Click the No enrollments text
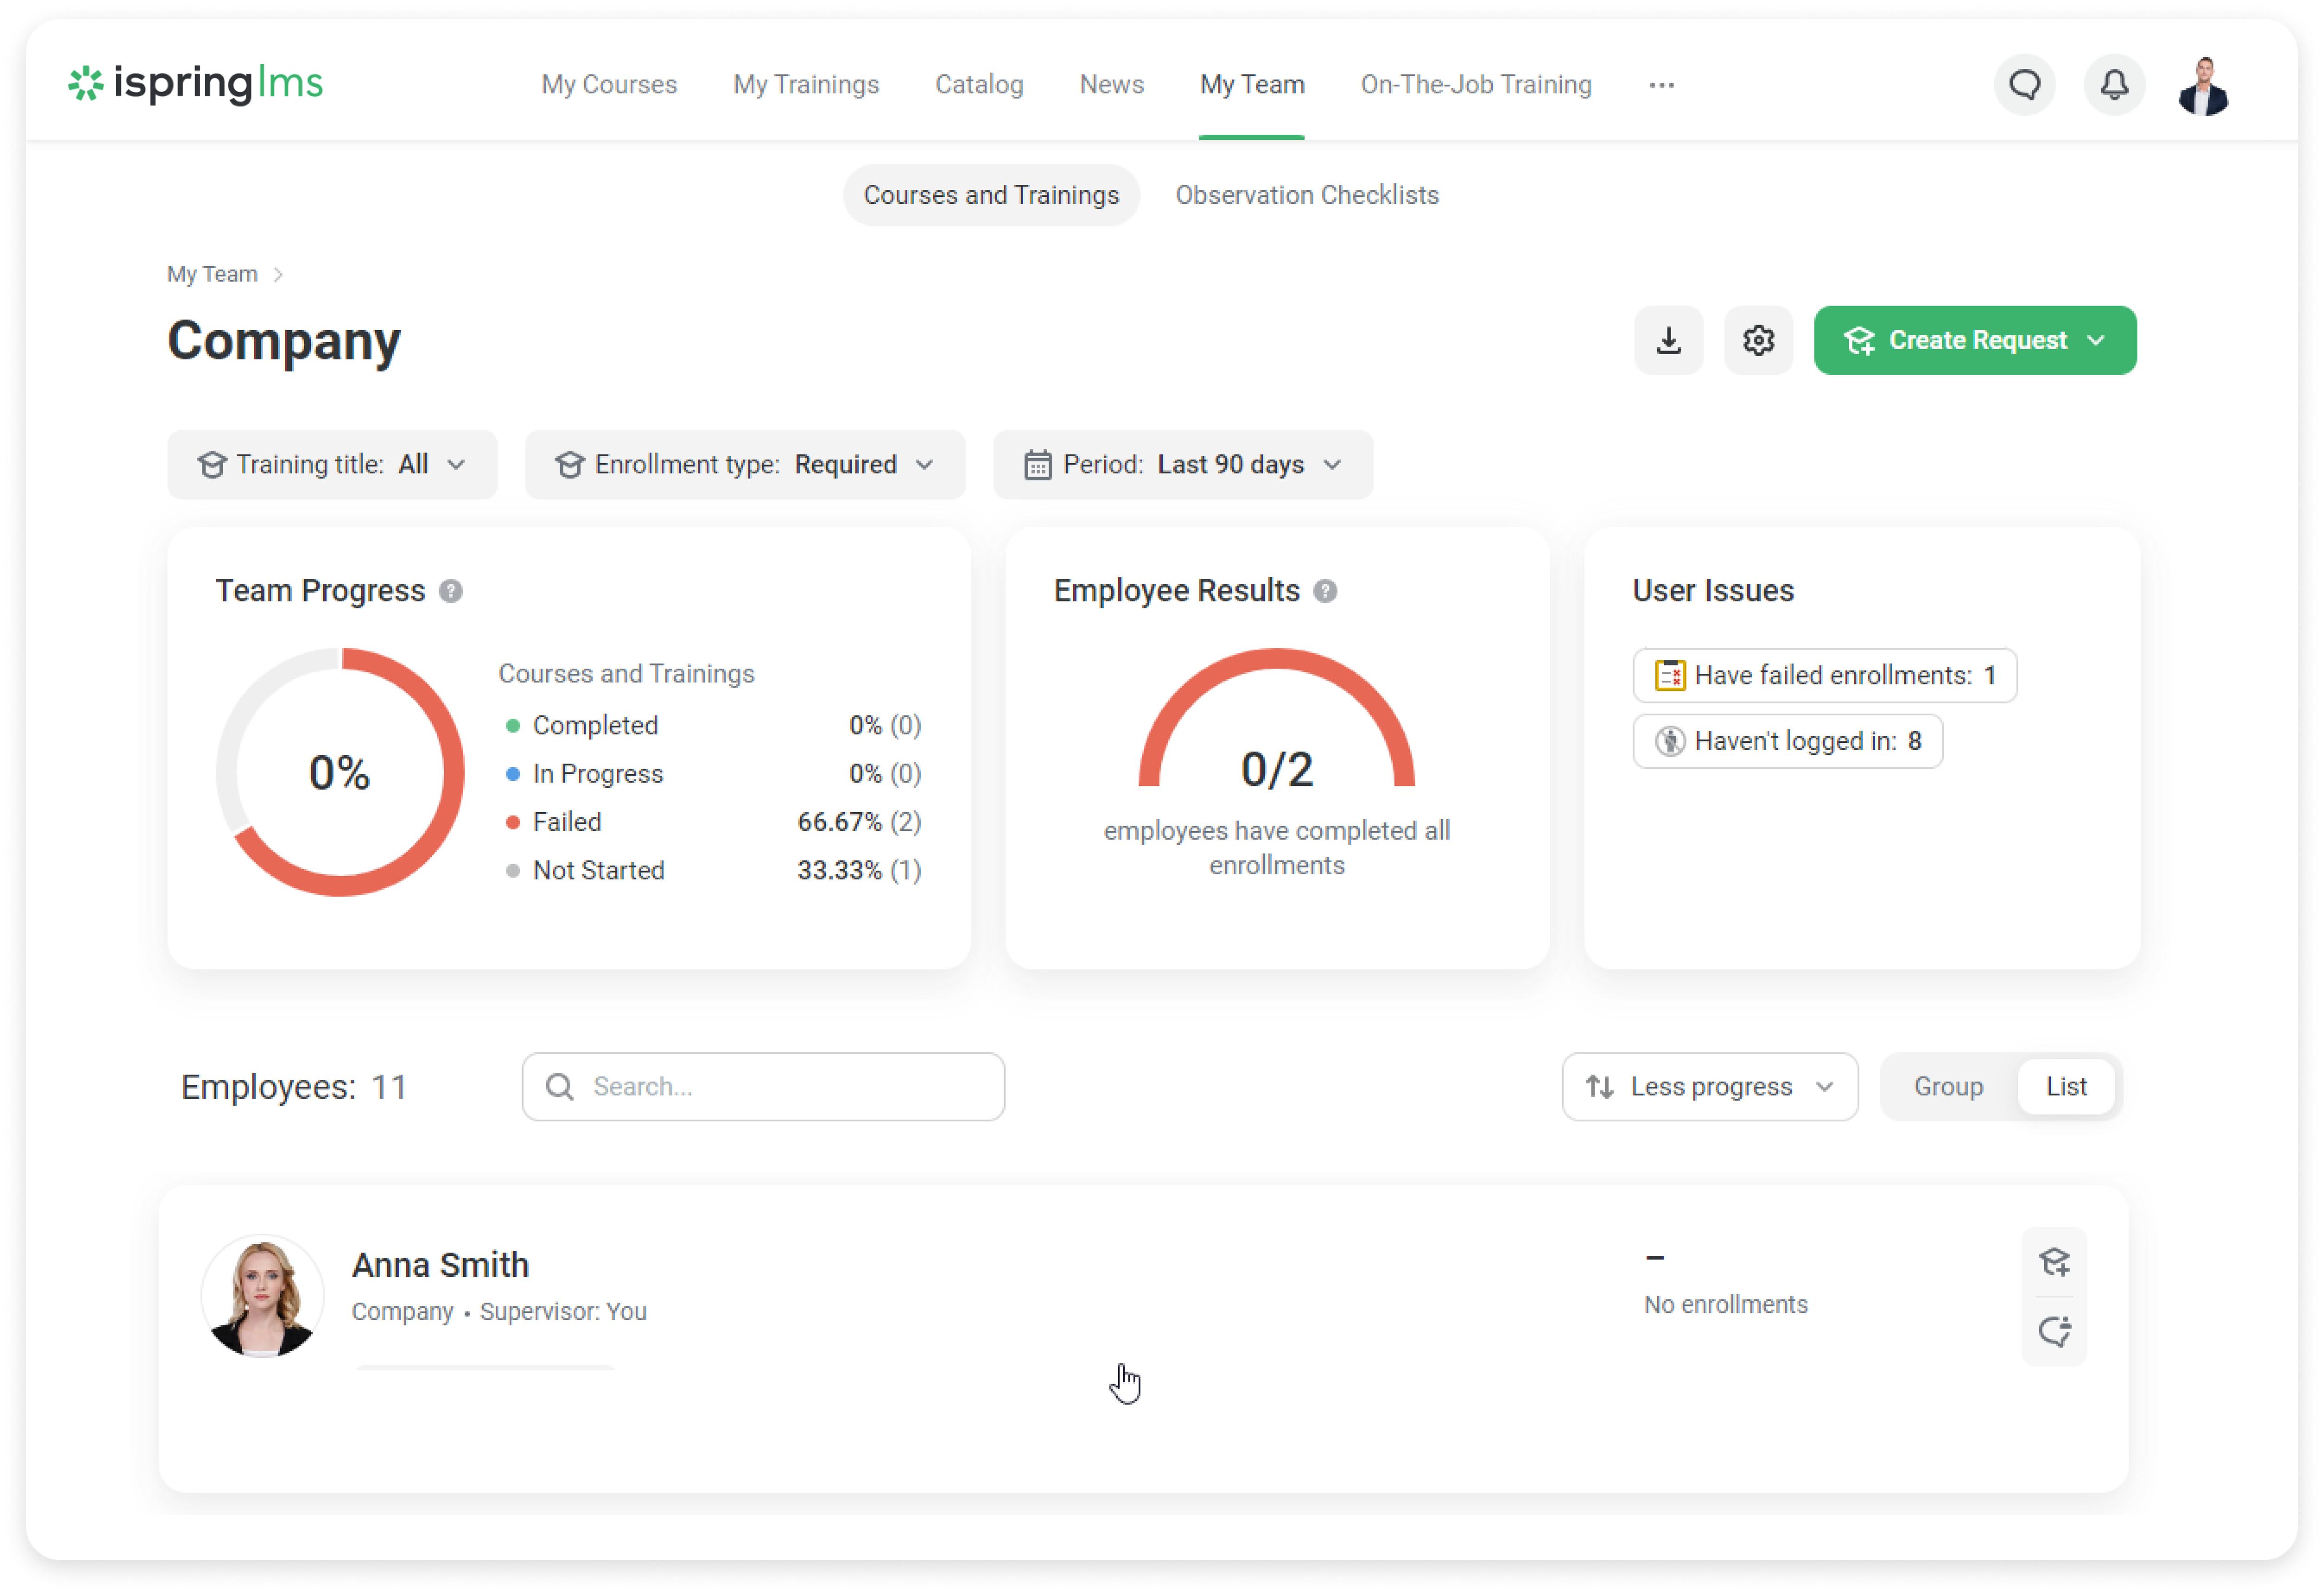Image resolution: width=2324 pixels, height=1593 pixels. (1726, 1306)
